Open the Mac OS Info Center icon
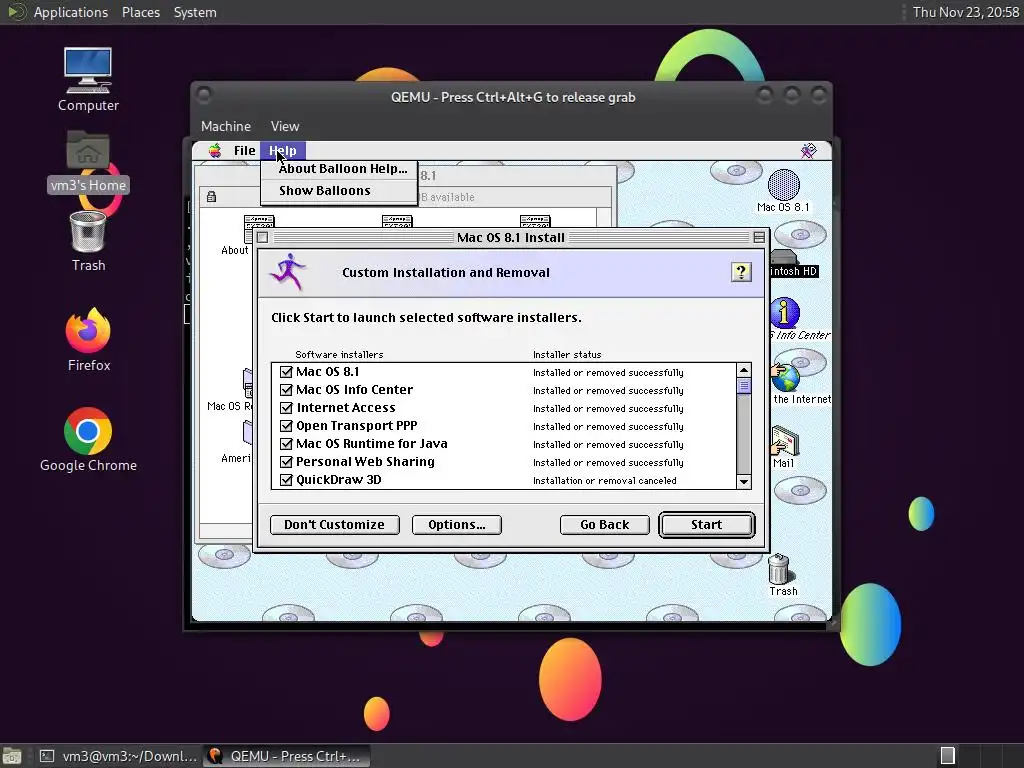Viewport: 1024px width, 768px height. (x=784, y=313)
